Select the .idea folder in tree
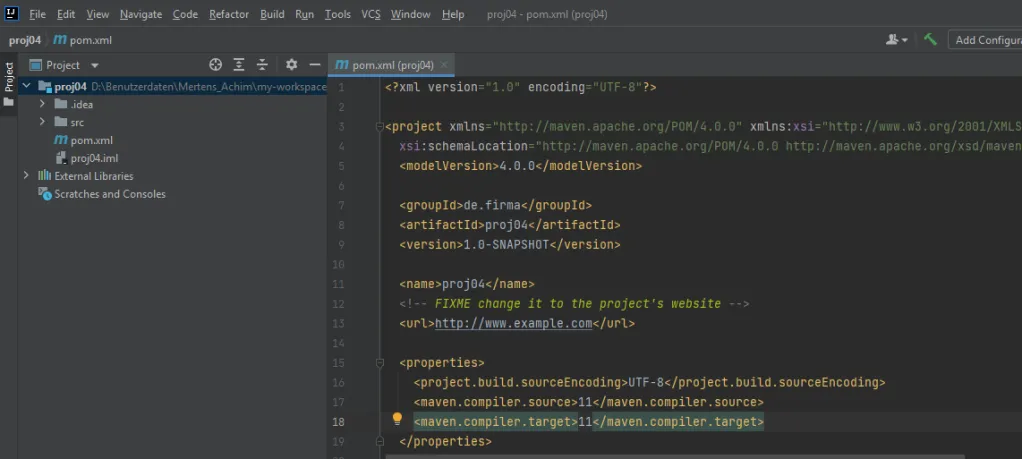 point(74,104)
